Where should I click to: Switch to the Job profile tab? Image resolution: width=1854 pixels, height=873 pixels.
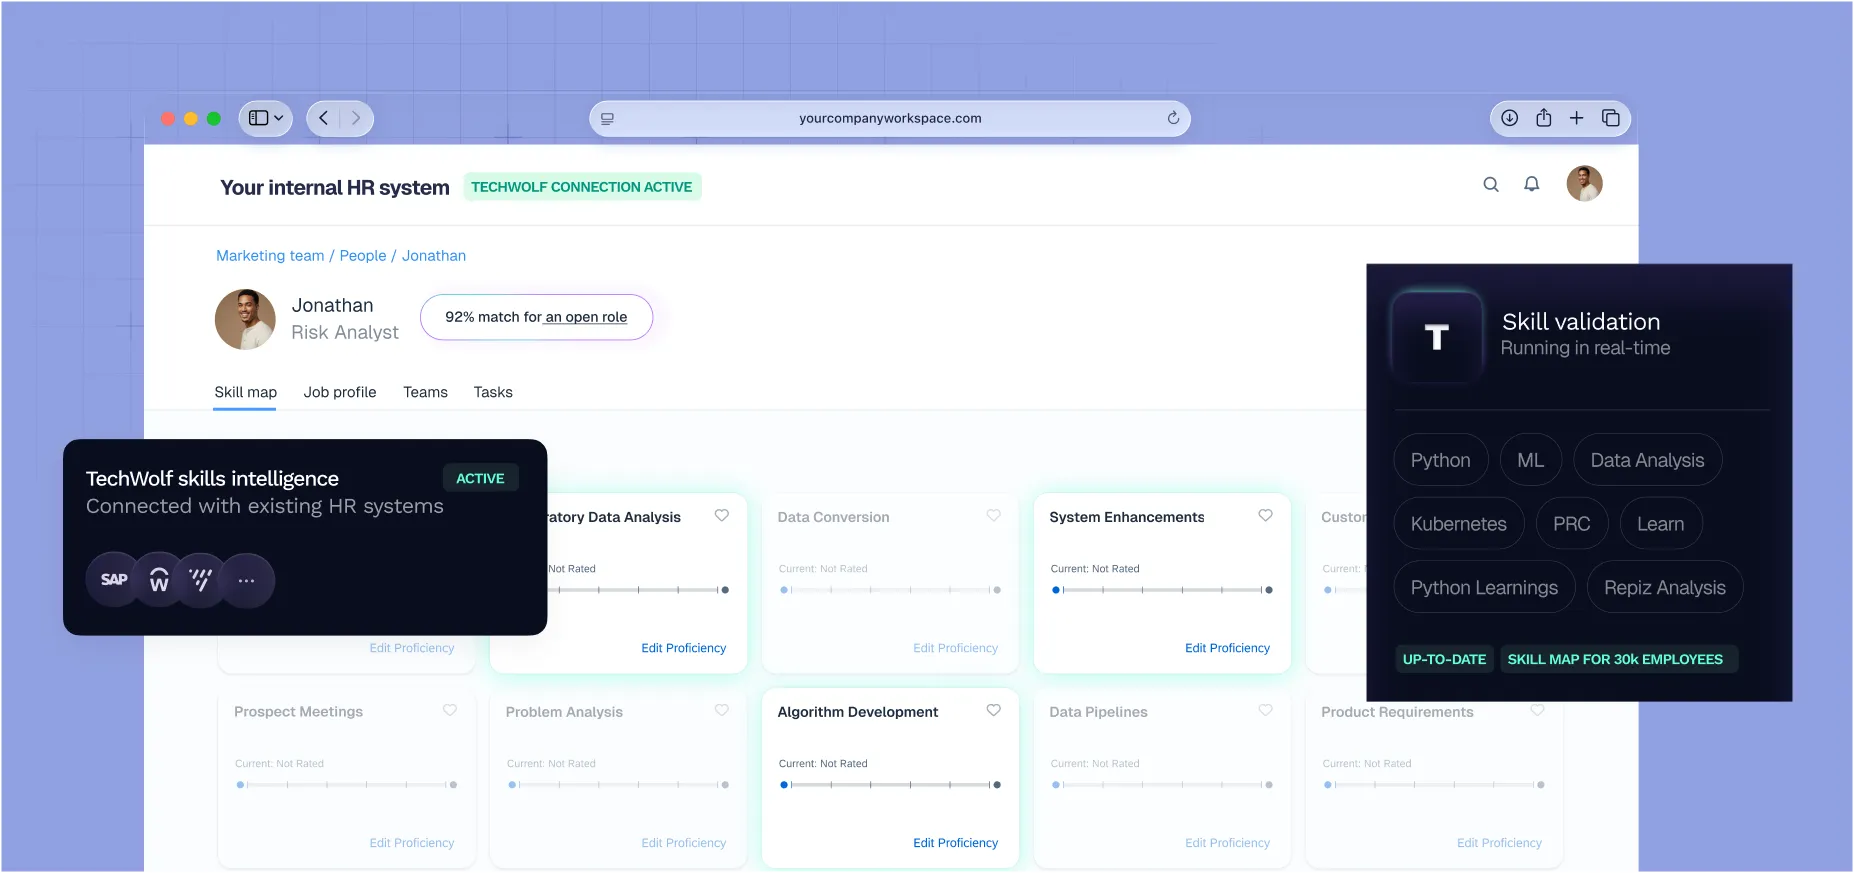coord(340,392)
